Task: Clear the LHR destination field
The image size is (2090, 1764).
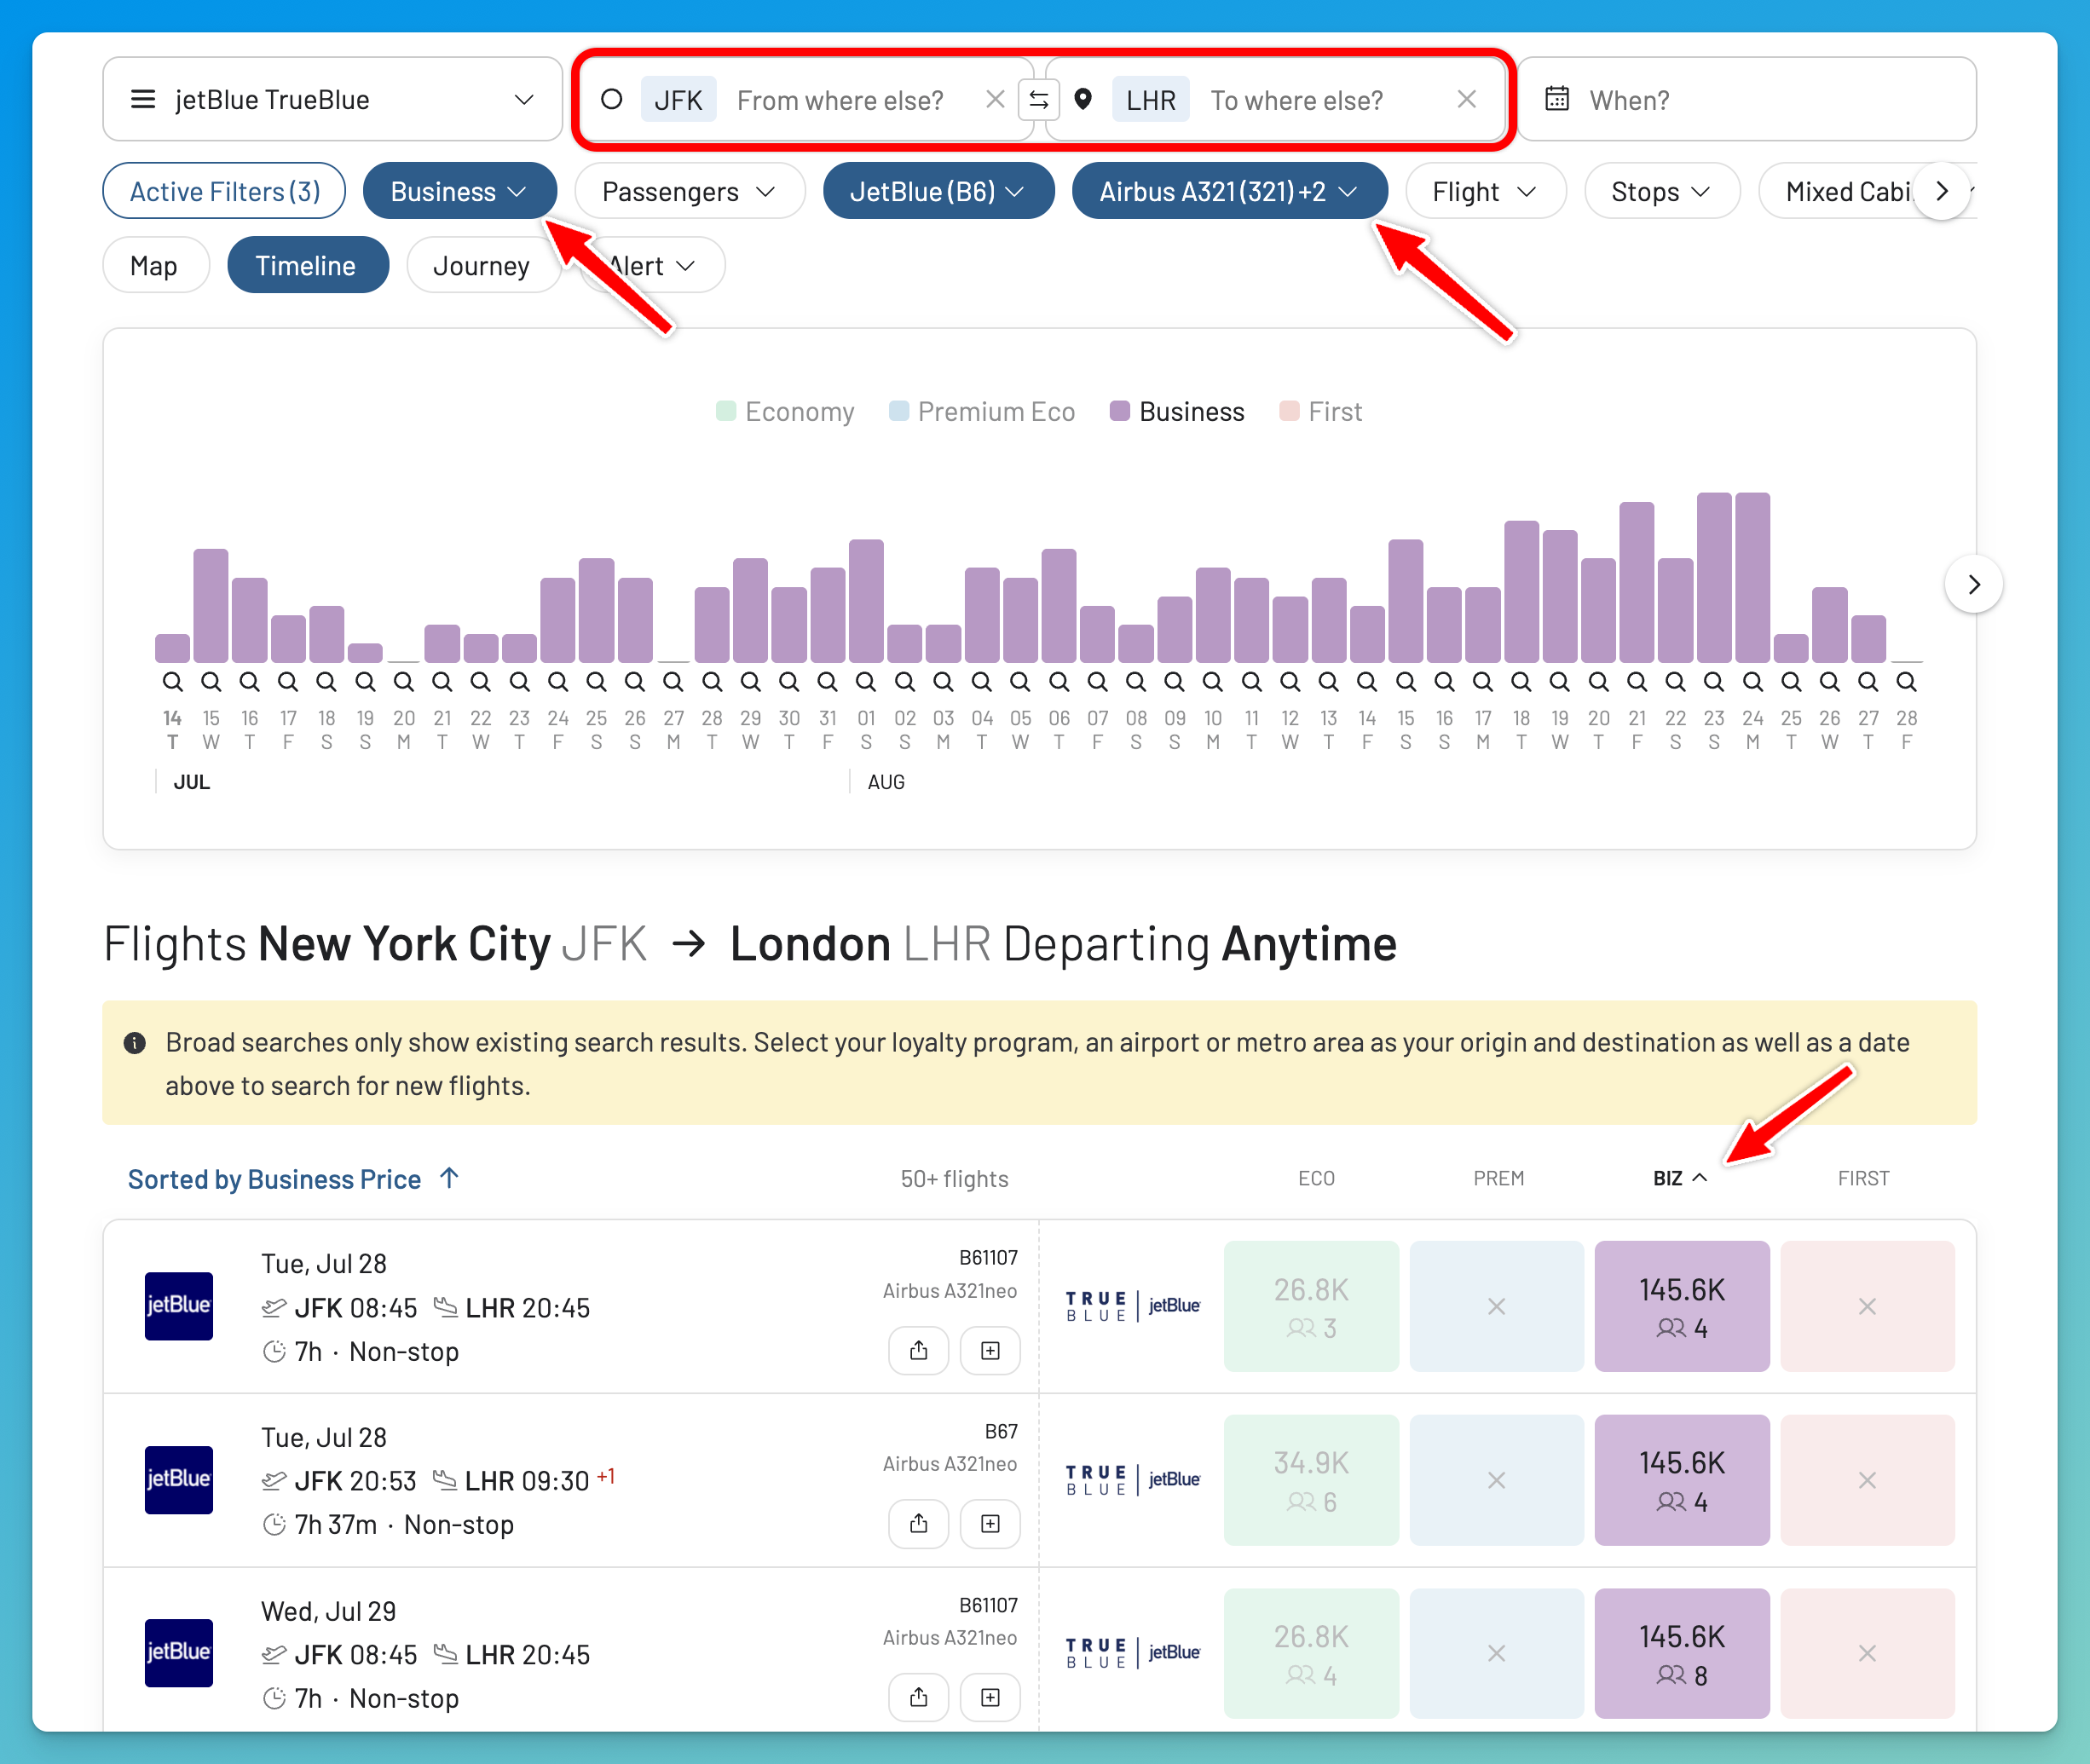Action: click(1466, 100)
